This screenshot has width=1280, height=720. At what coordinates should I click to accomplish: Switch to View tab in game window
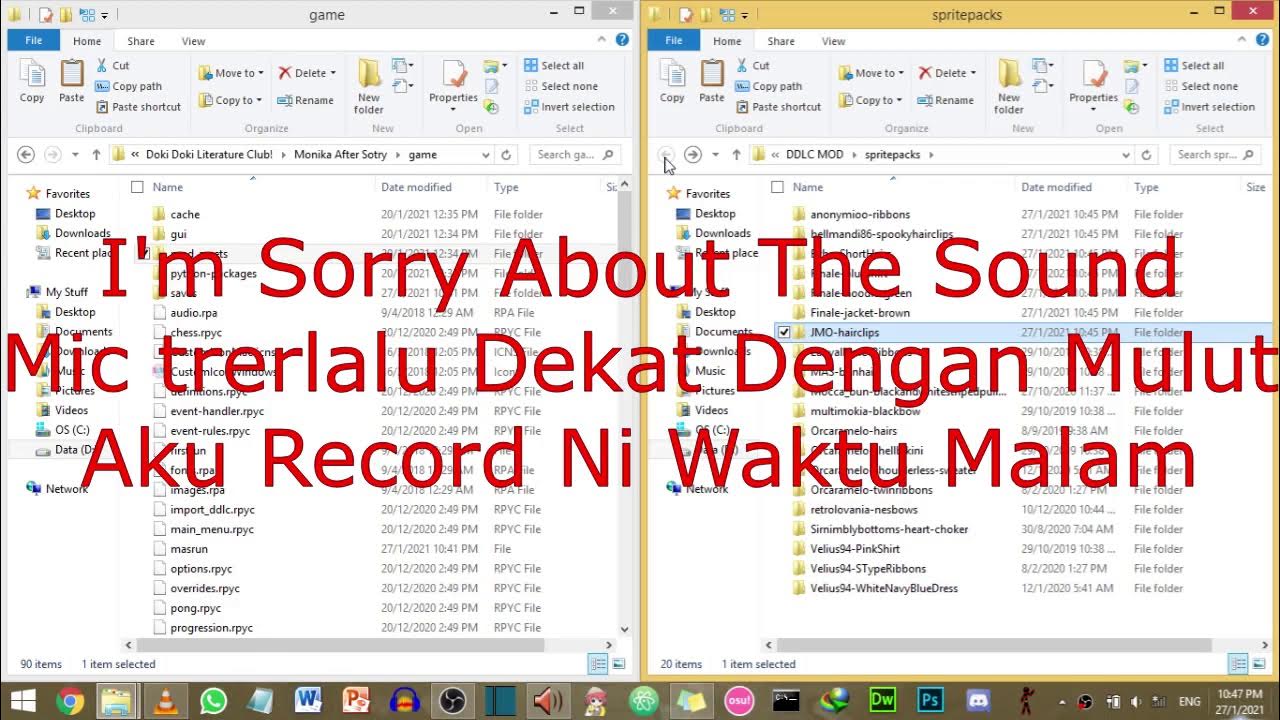click(193, 41)
